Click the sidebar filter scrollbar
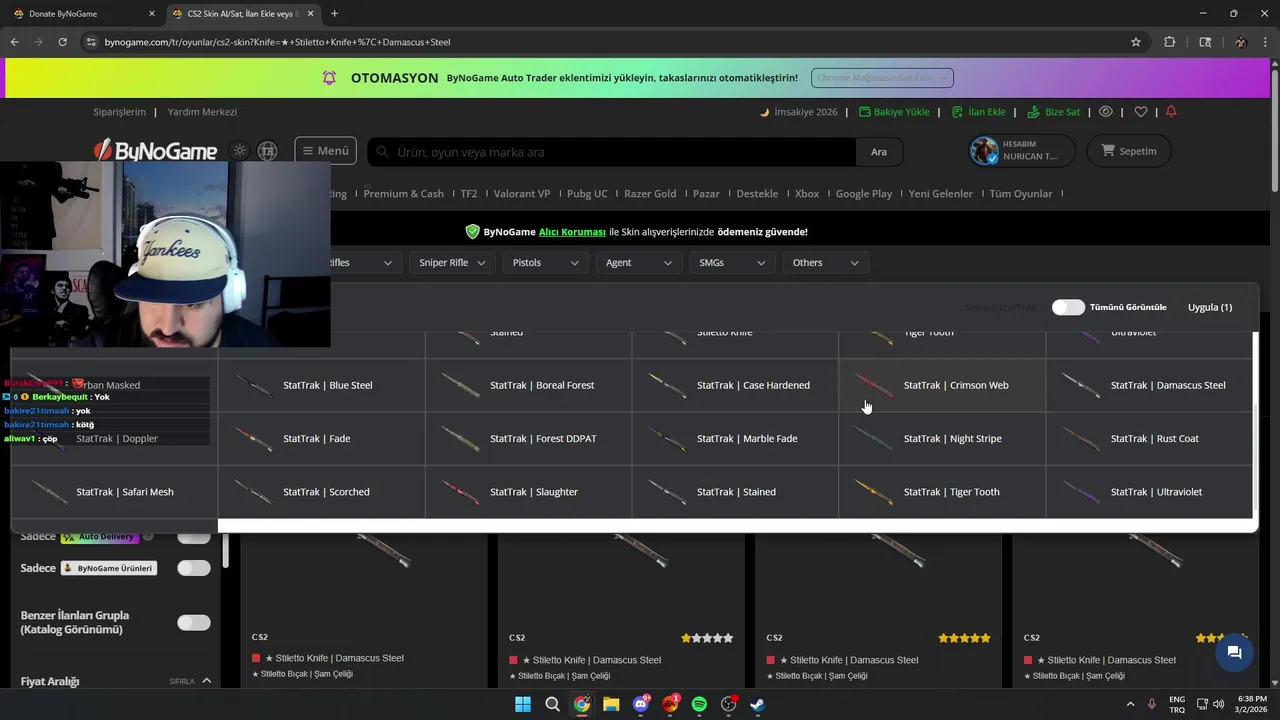Viewport: 1280px width, 720px height. coord(224,550)
